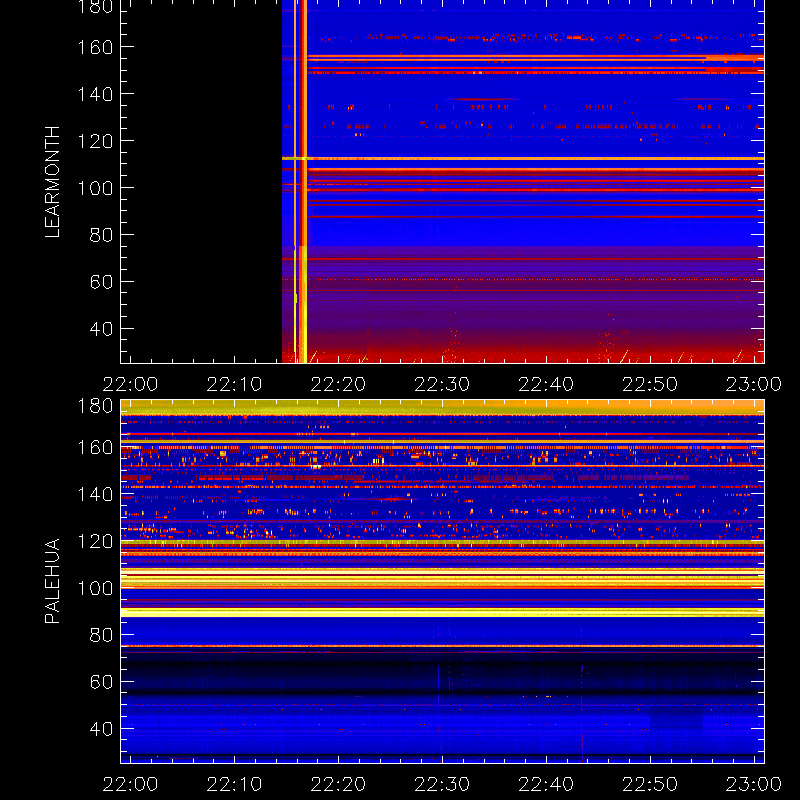This screenshot has width=800, height=800.
Task: Select the 160 tick on PALEHUA axis
Action: [x=95, y=447]
